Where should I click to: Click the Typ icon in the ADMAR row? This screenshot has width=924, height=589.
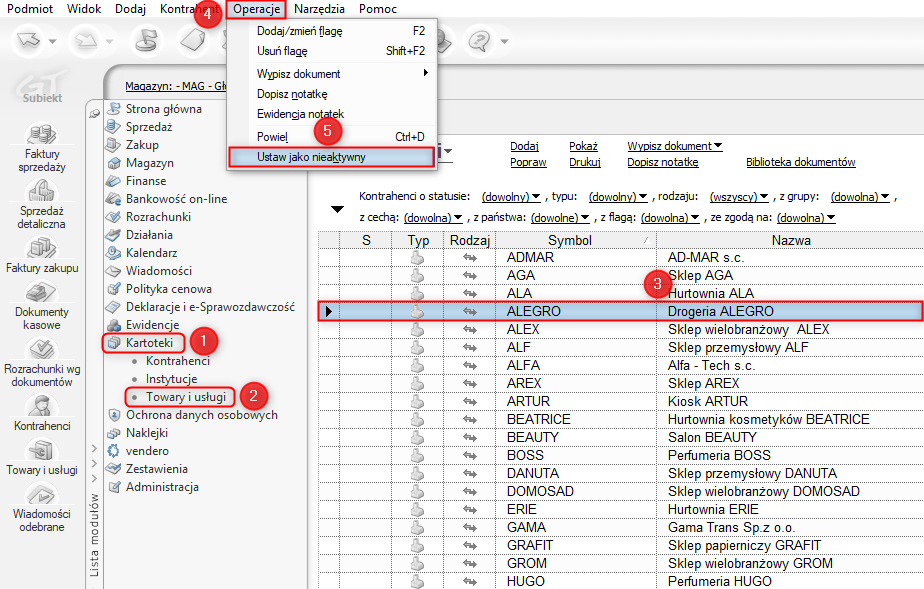(417, 257)
